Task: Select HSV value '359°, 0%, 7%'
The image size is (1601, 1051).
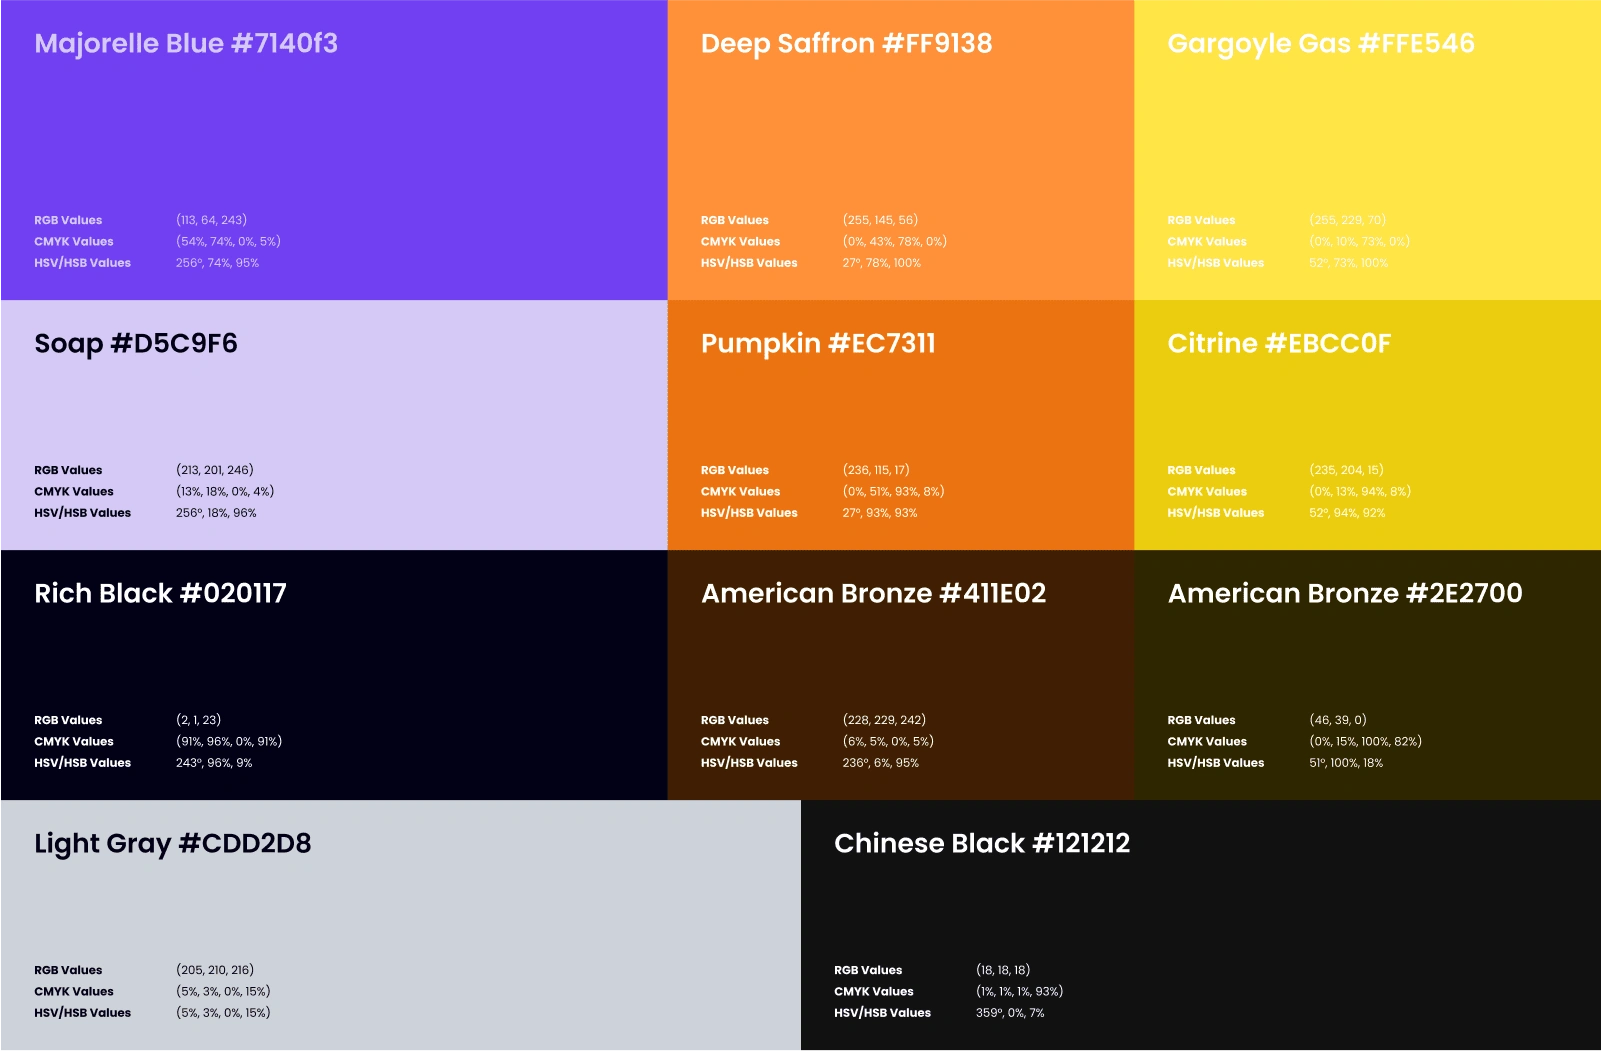Action: [1010, 1013]
